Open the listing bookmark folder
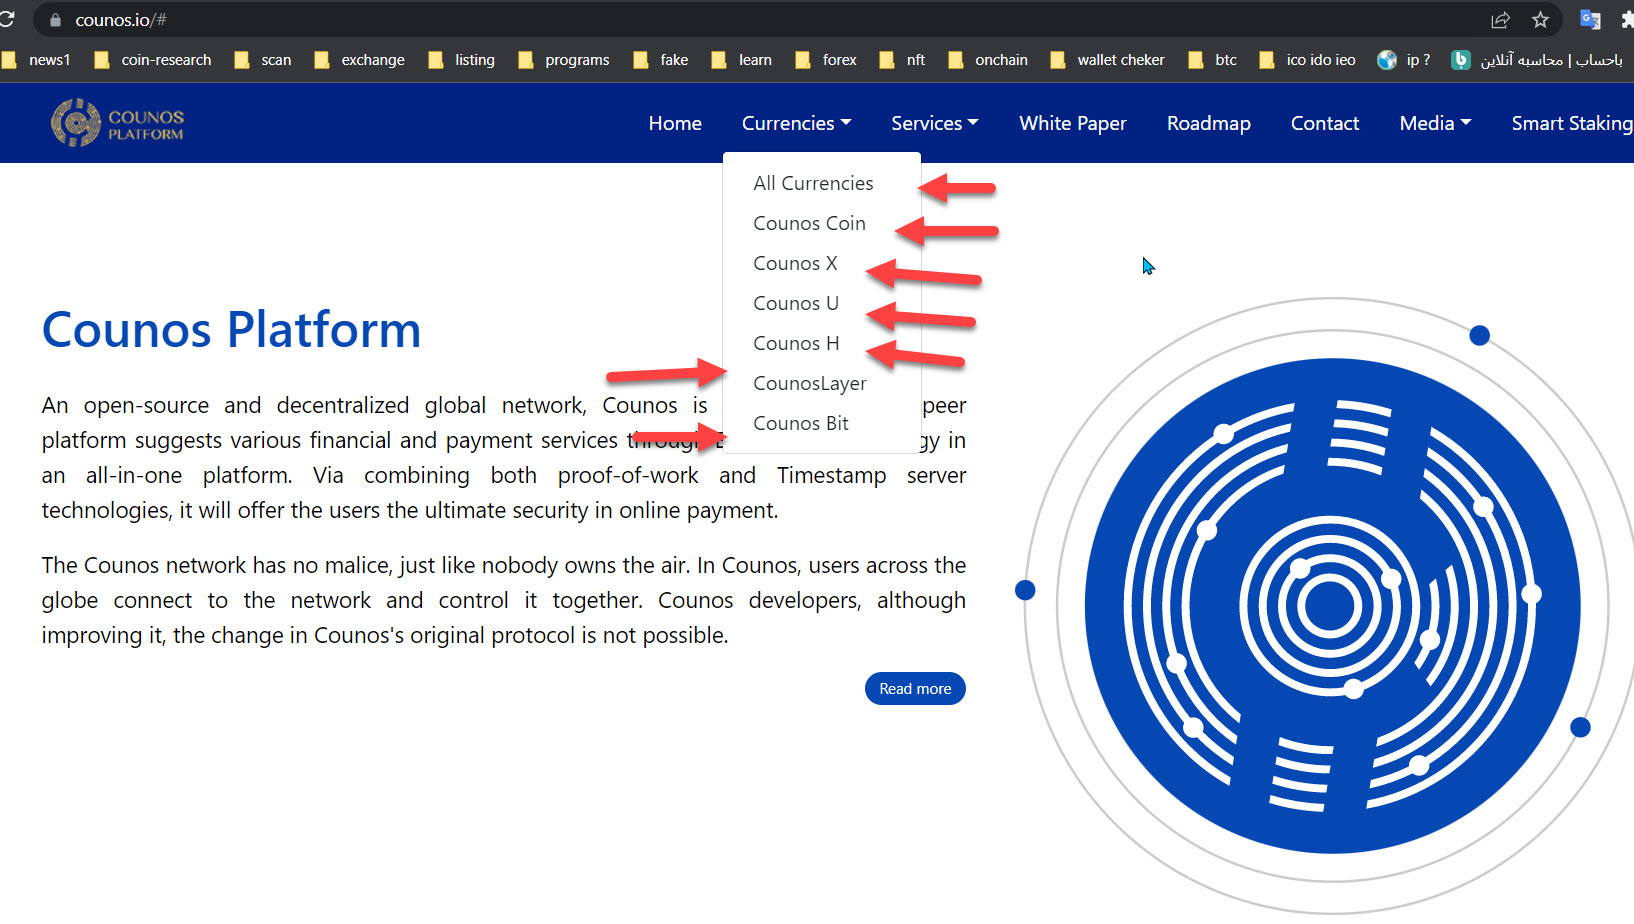Viewport: 1634px width, 924px height. coord(462,60)
